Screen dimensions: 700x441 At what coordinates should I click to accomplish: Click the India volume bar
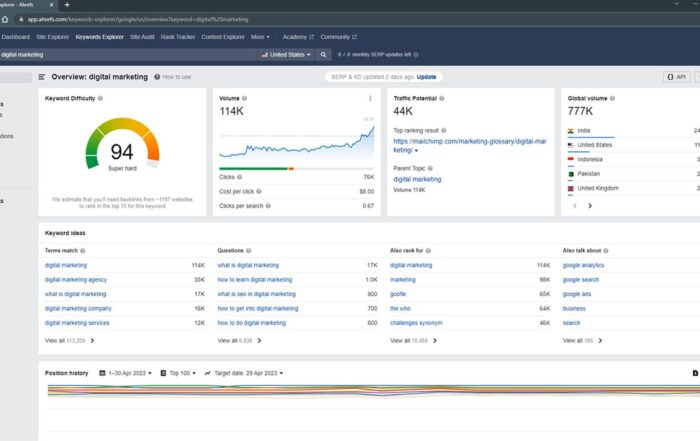click(591, 137)
